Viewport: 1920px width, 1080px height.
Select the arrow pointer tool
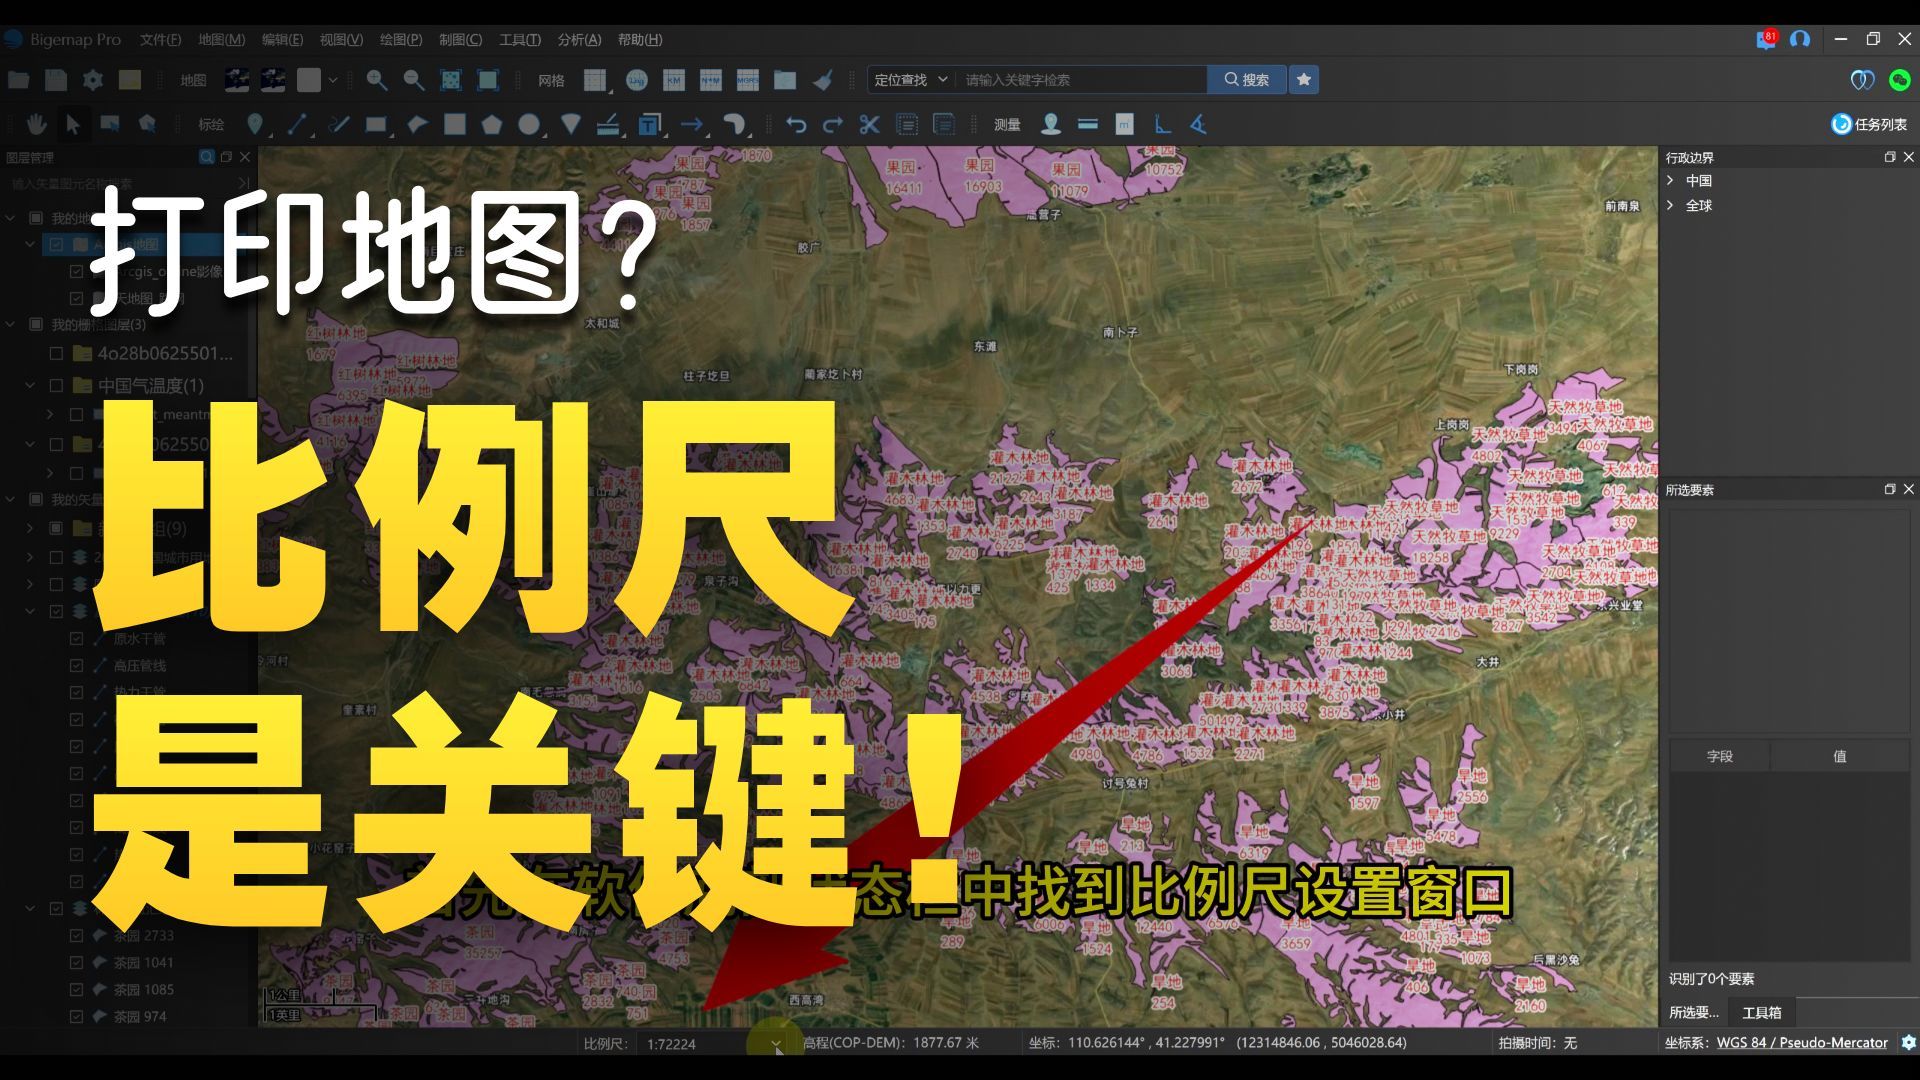coord(73,124)
